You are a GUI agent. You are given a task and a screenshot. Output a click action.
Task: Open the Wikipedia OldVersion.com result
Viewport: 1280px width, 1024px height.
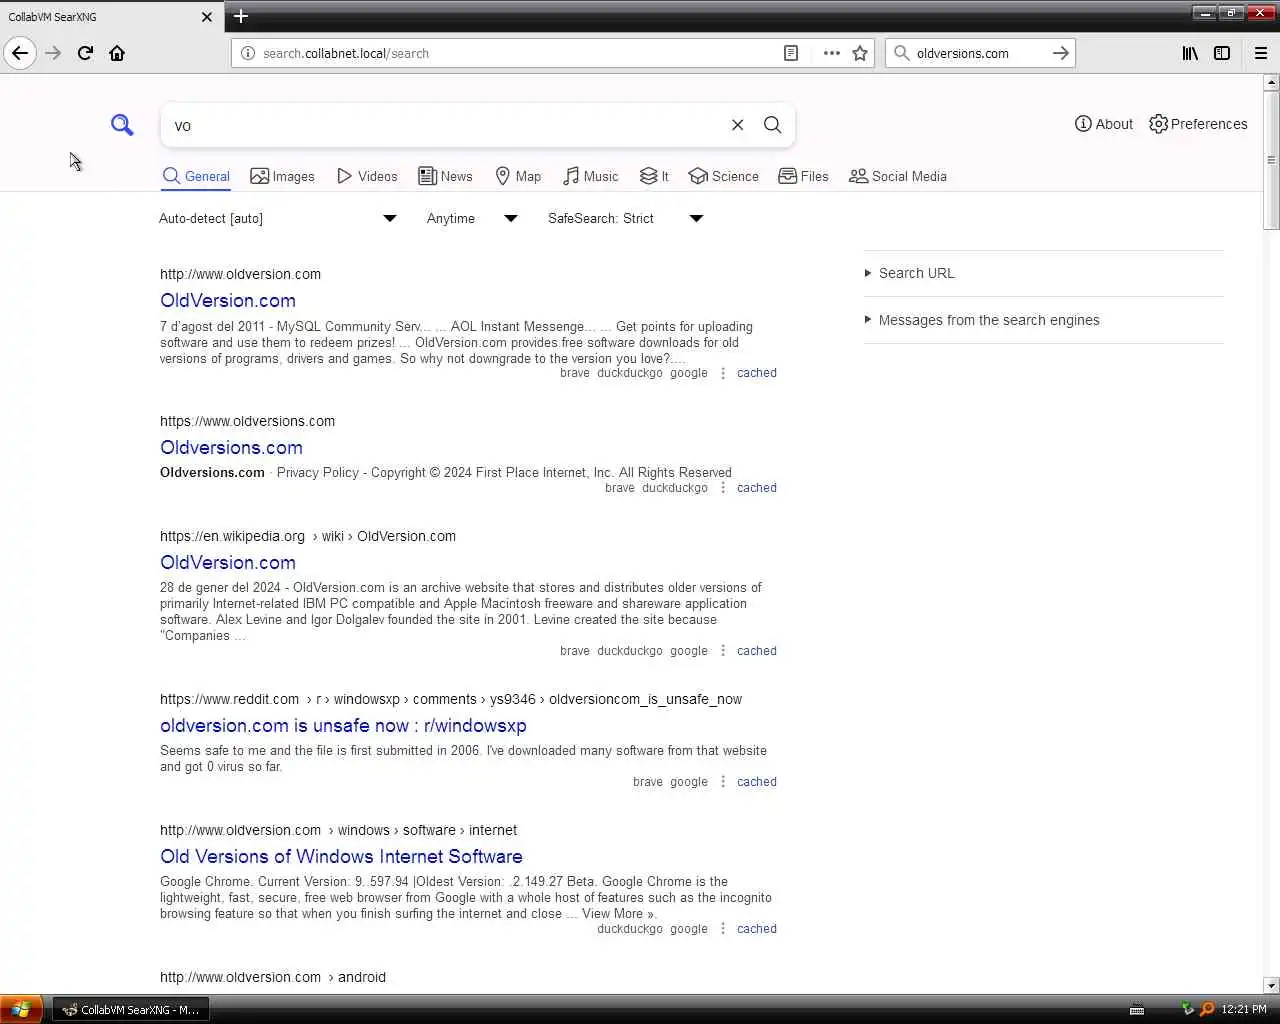pyautogui.click(x=228, y=562)
